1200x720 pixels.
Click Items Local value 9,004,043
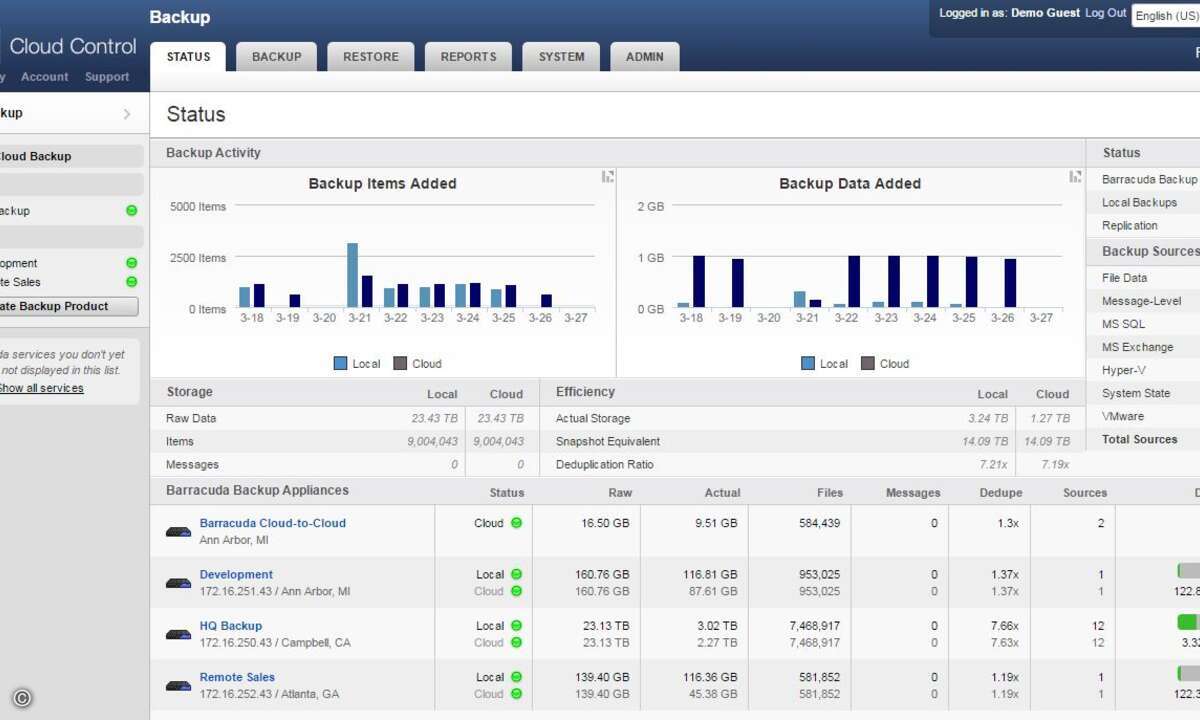[x=433, y=441]
